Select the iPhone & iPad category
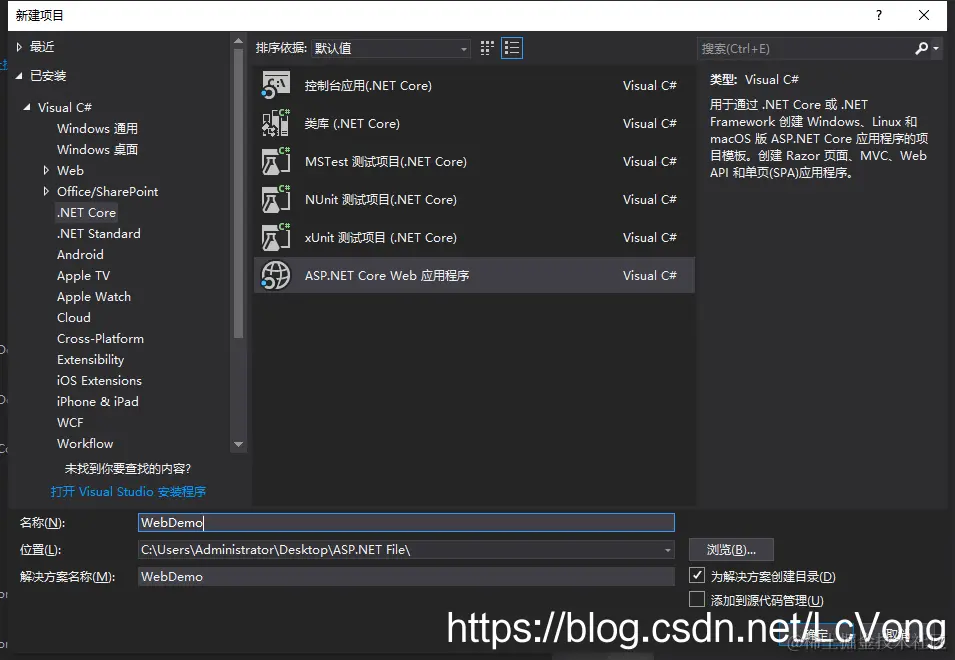The width and height of the screenshot is (955, 660). [x=97, y=401]
